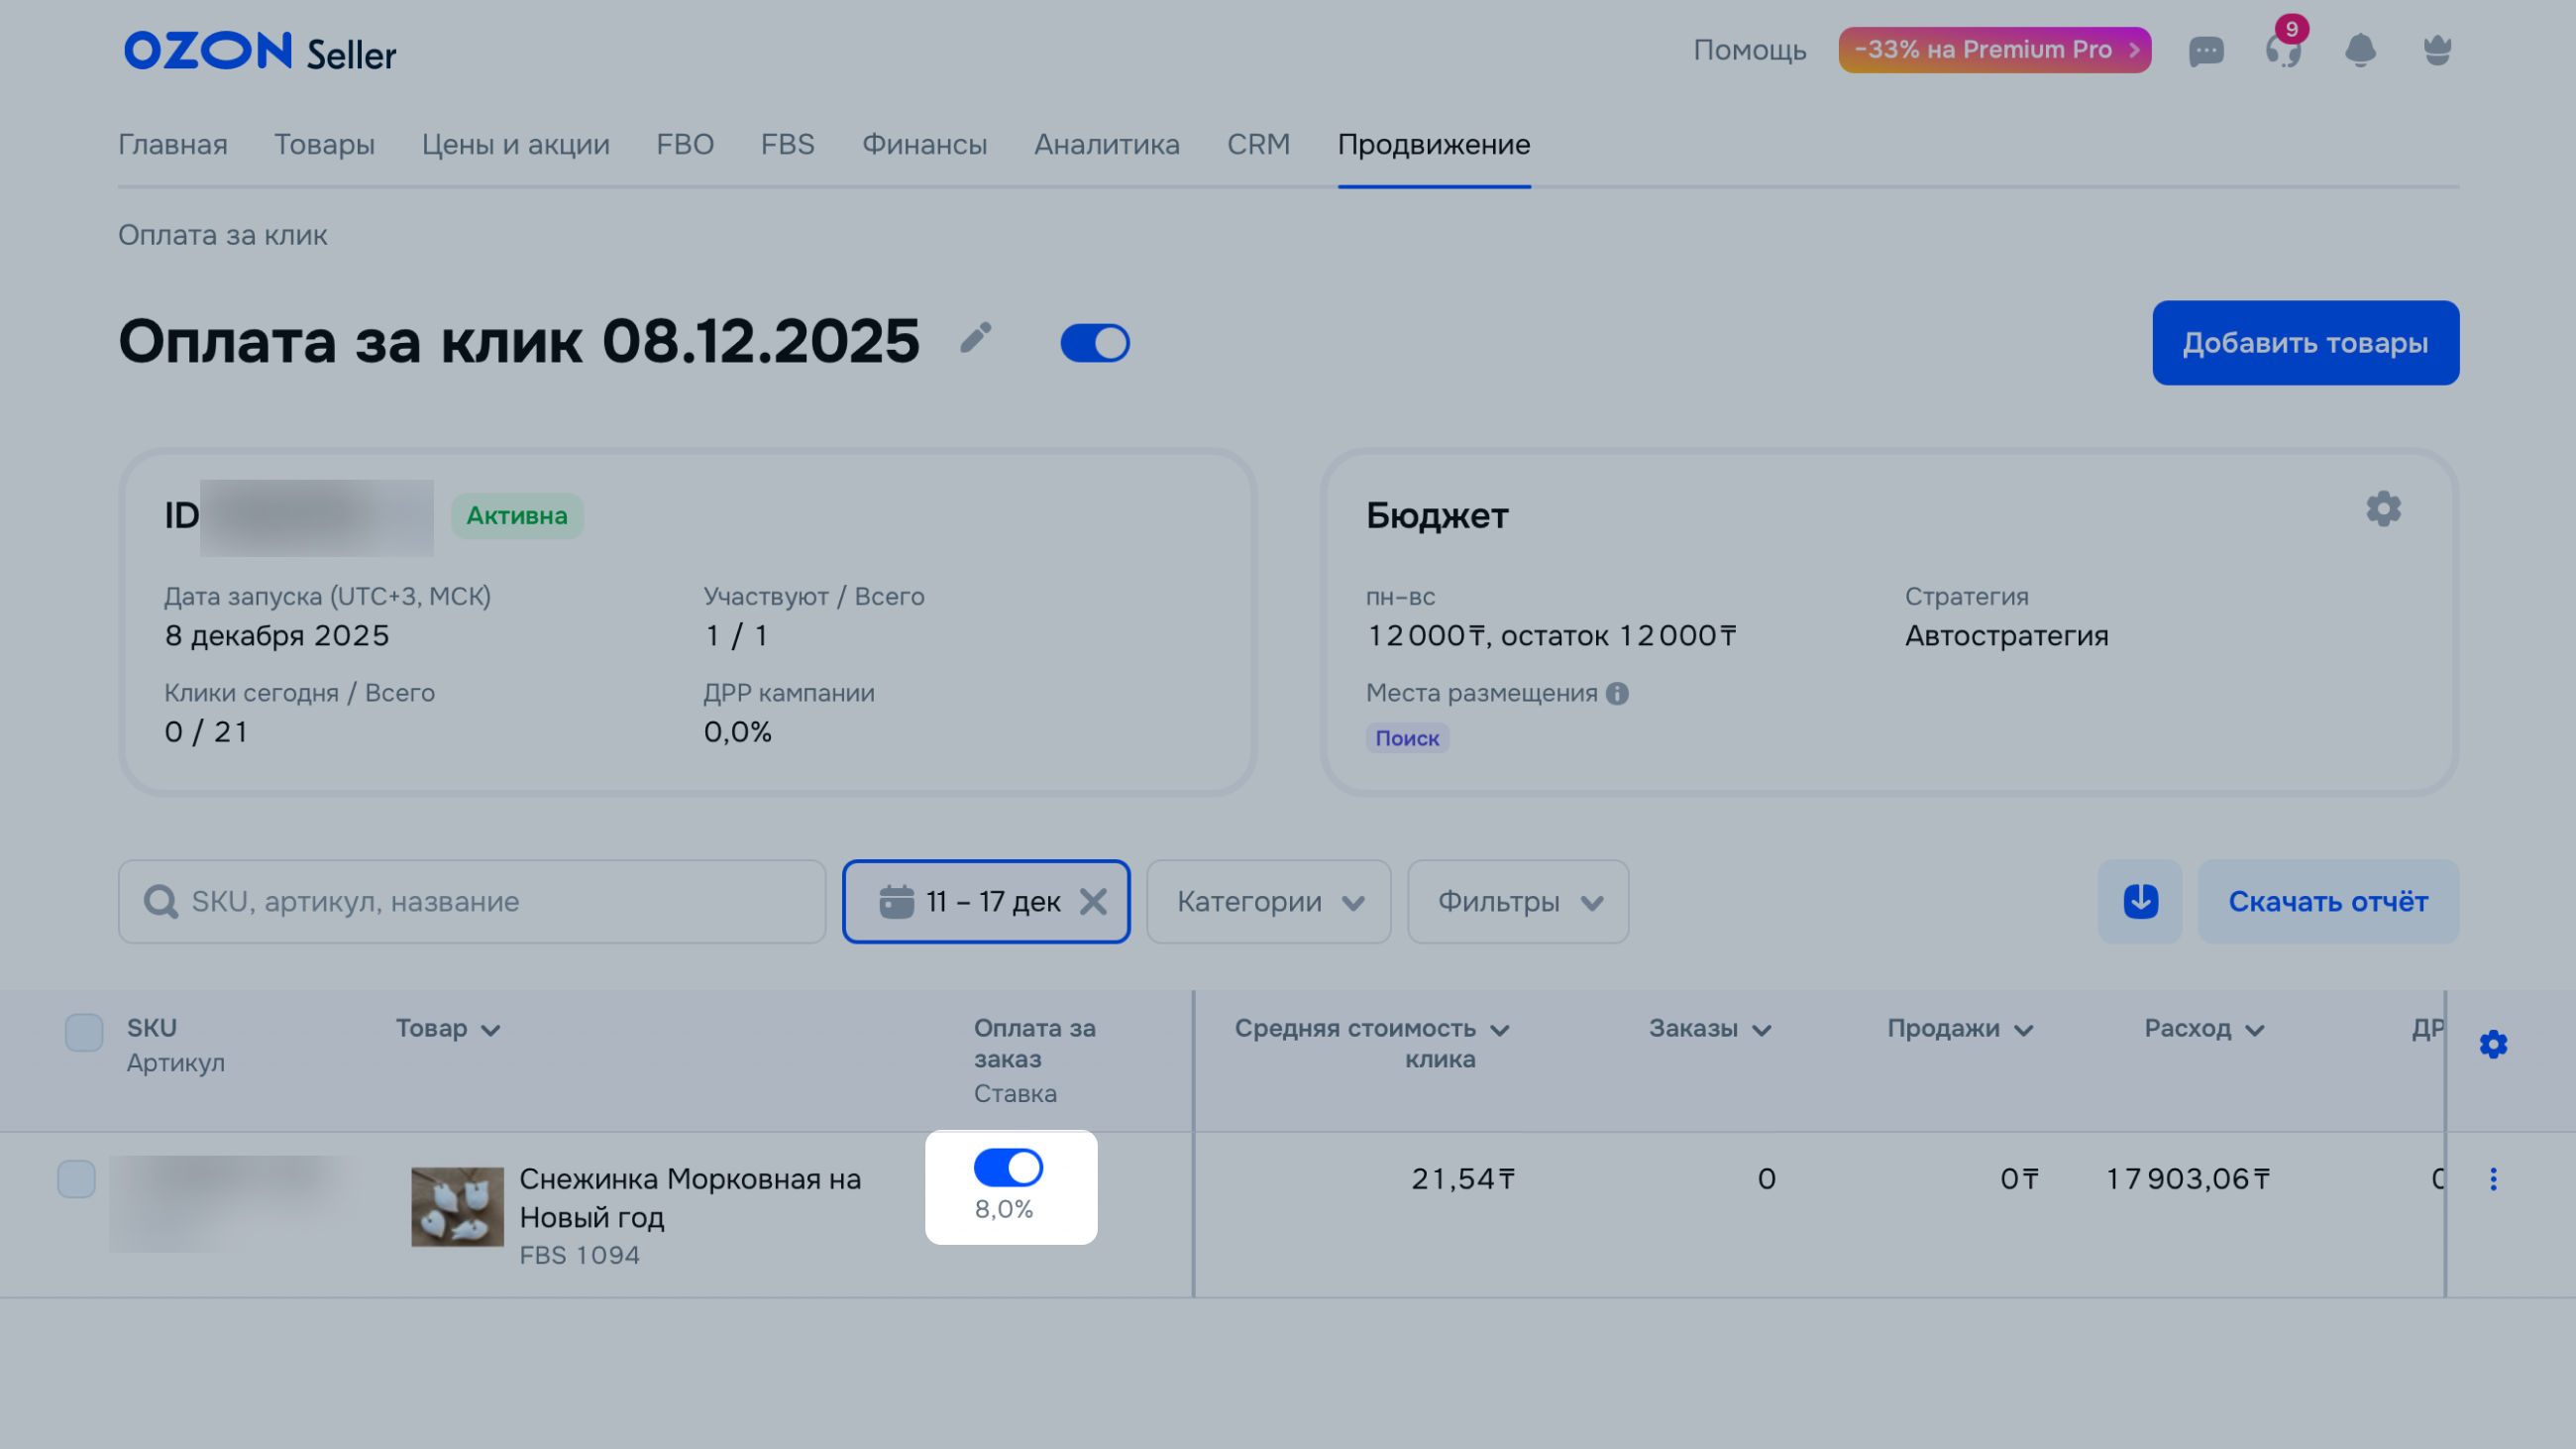
Task: Toggle the campaign active switch
Action: (1095, 343)
